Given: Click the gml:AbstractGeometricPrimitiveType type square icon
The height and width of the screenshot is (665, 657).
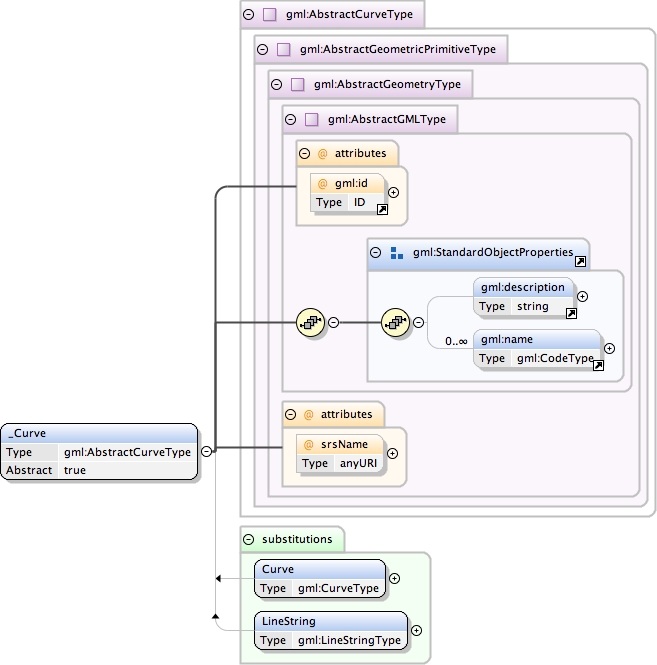Looking at the screenshot, I should 283,50.
